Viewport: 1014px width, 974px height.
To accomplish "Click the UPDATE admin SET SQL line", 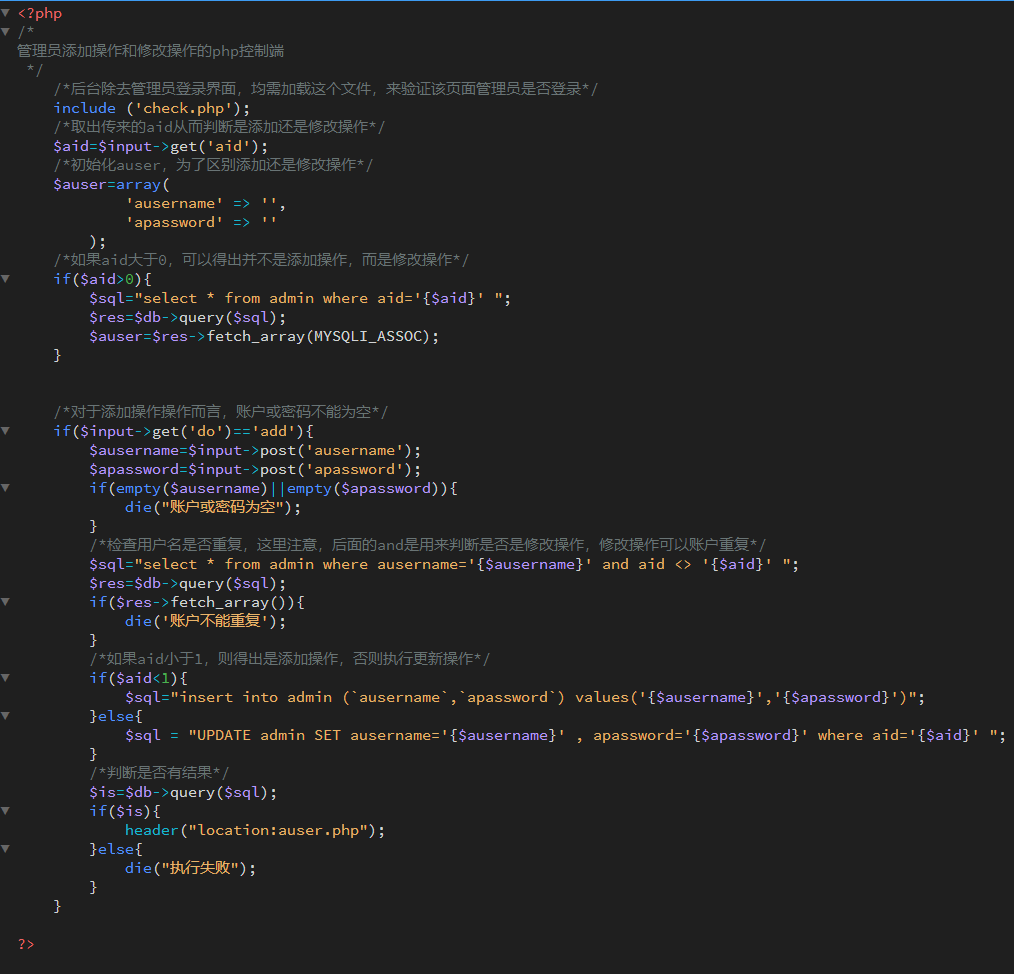I will (x=565, y=735).
